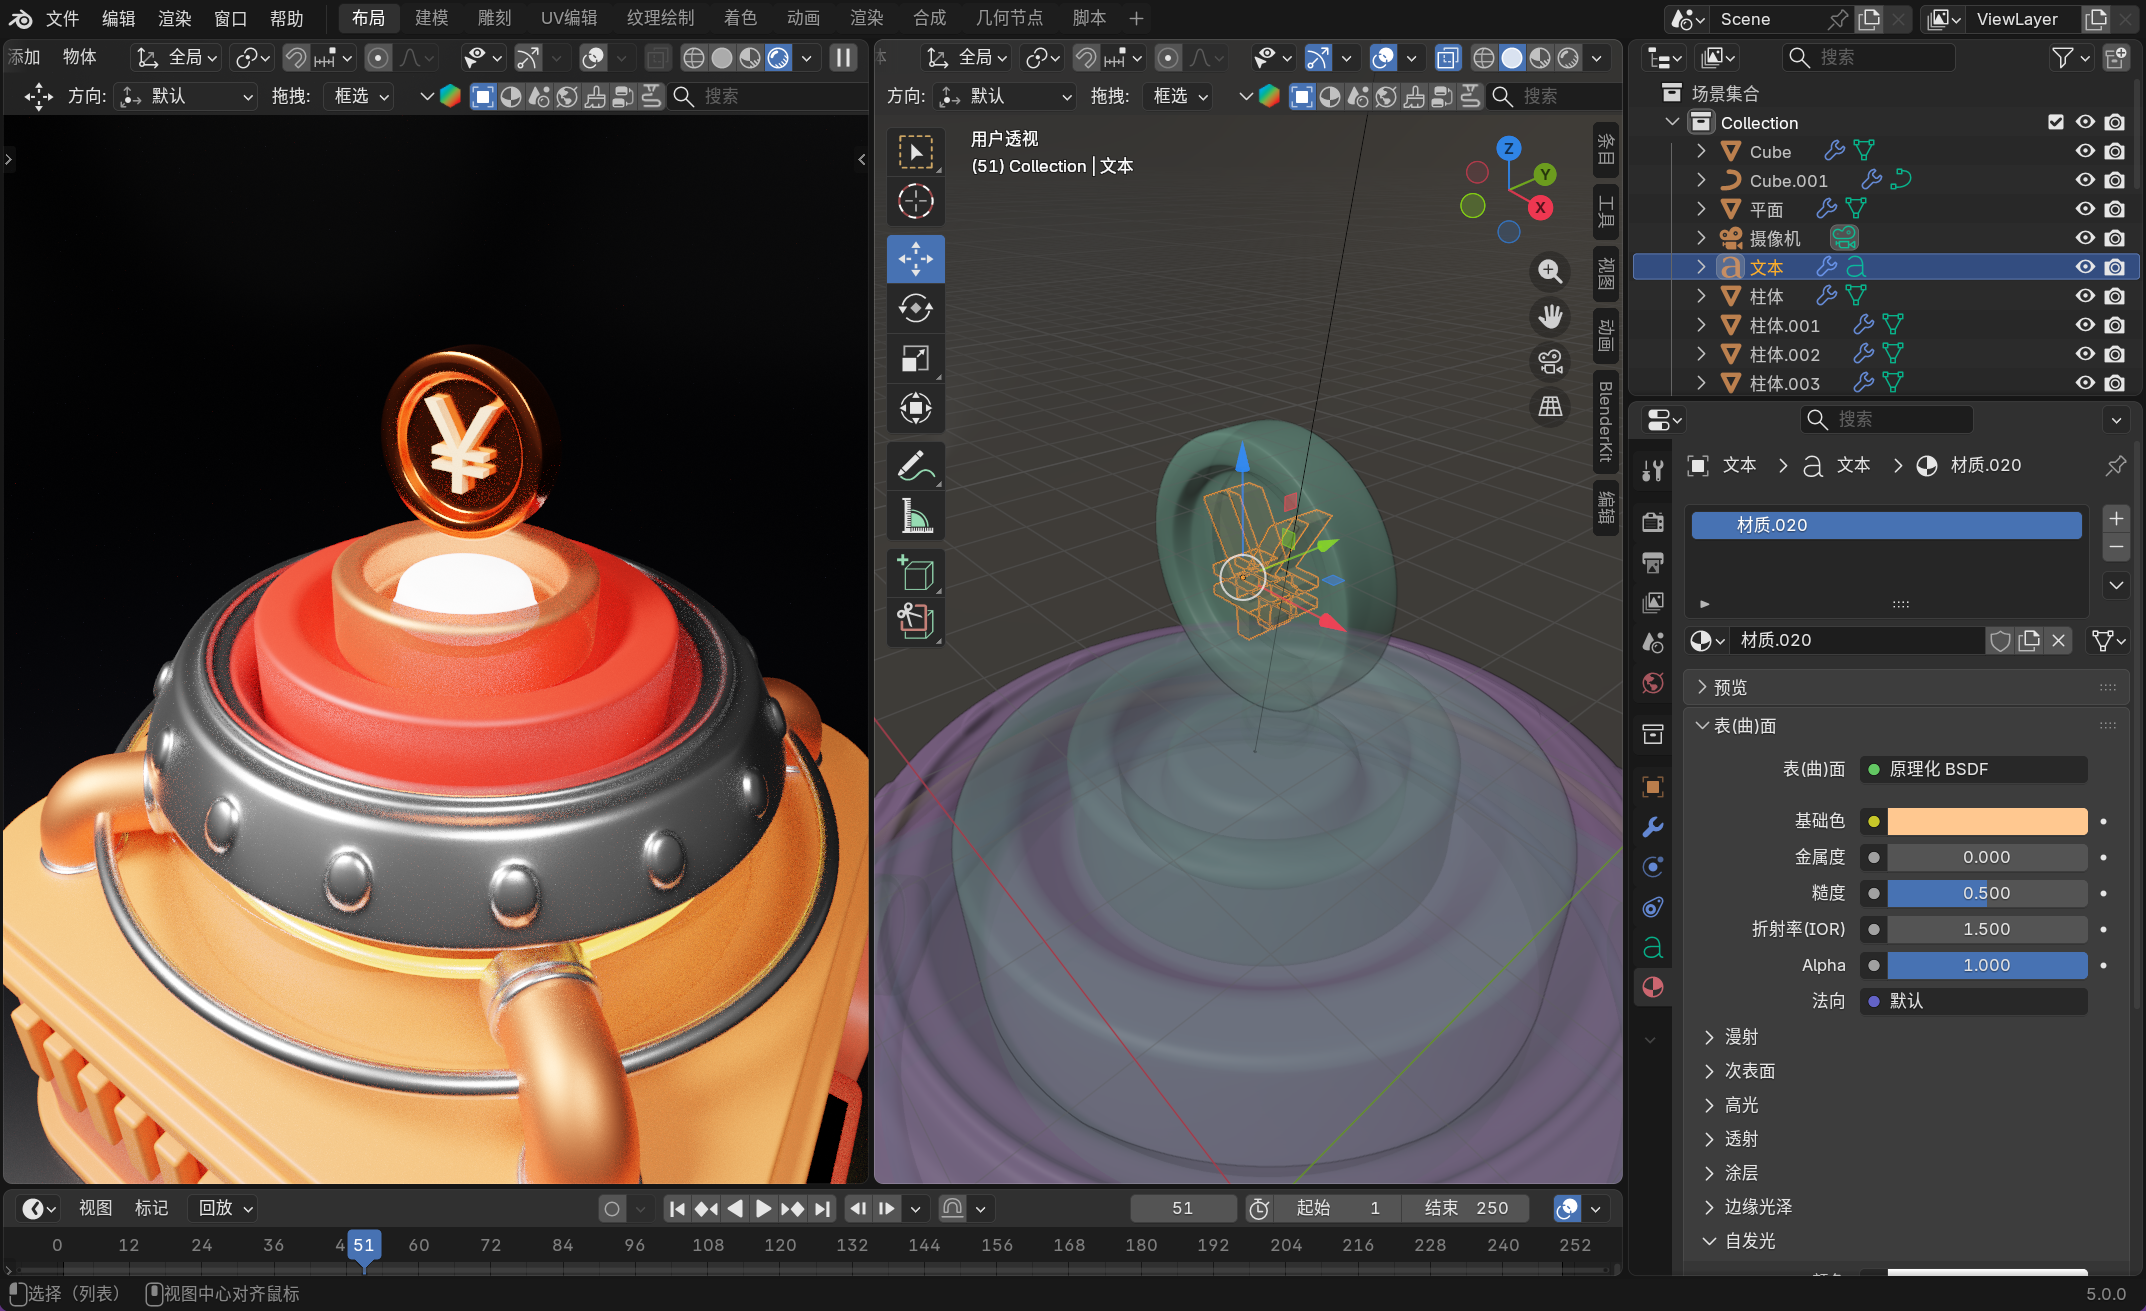Select the Measure tool

[915, 516]
